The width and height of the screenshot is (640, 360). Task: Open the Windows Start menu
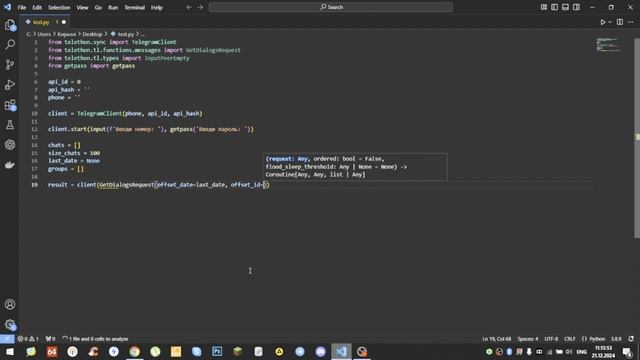10,351
